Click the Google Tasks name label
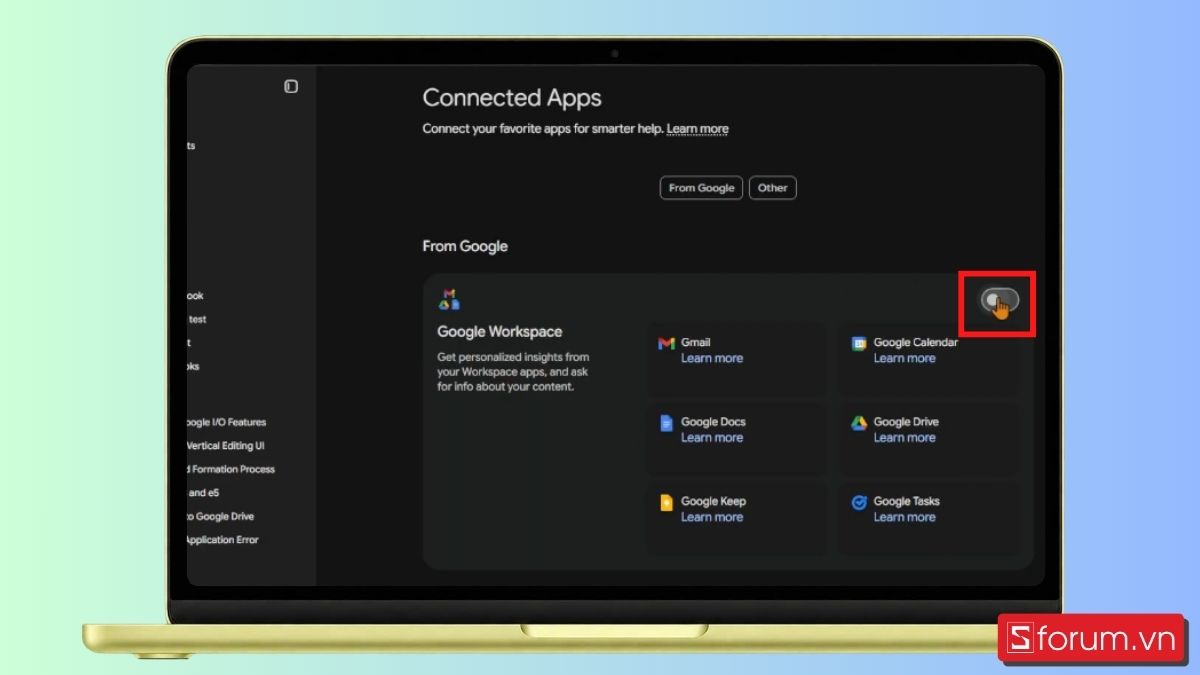This screenshot has height=675, width=1200. point(907,502)
